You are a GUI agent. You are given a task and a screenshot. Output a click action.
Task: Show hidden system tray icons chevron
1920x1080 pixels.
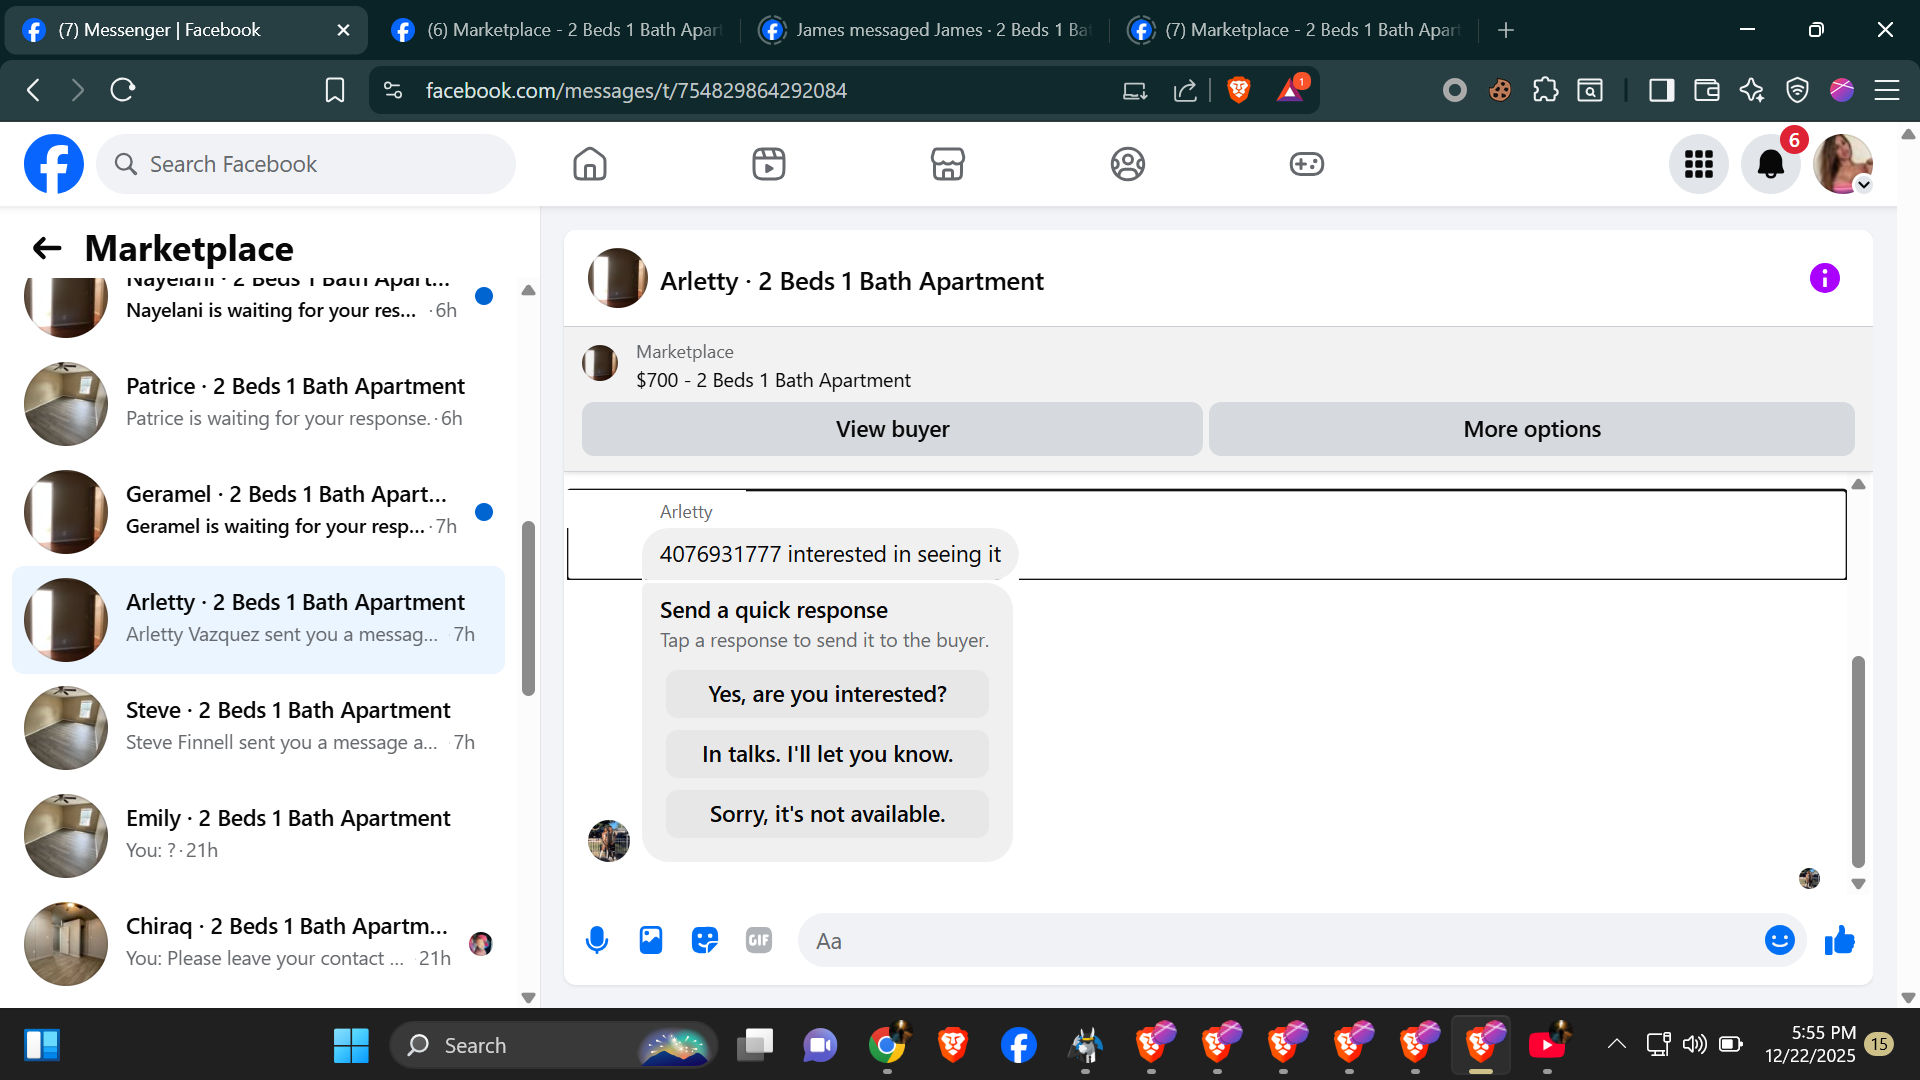[1616, 1045]
